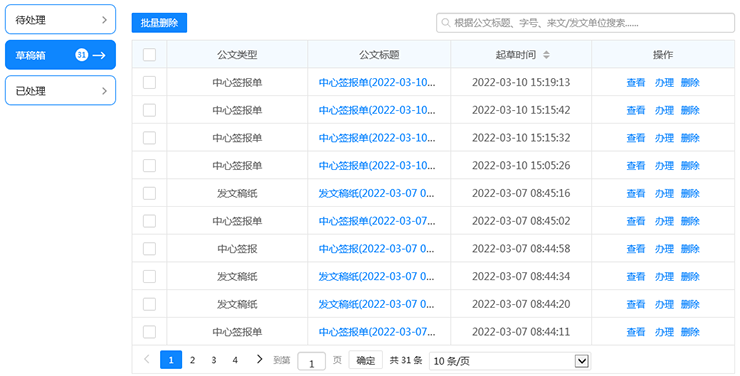Click the 确定 page jump button
740x376 pixels.
(x=365, y=360)
